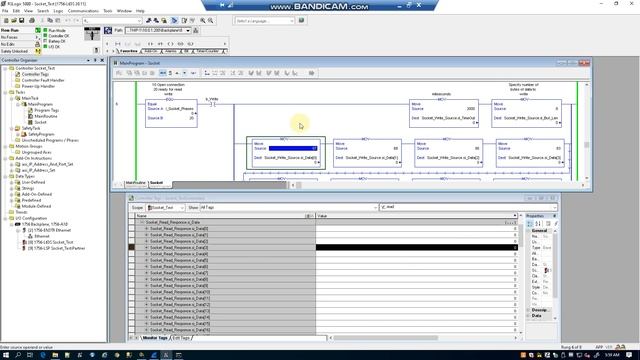Open the Scope dropdown in Controller Tags

click(182, 208)
